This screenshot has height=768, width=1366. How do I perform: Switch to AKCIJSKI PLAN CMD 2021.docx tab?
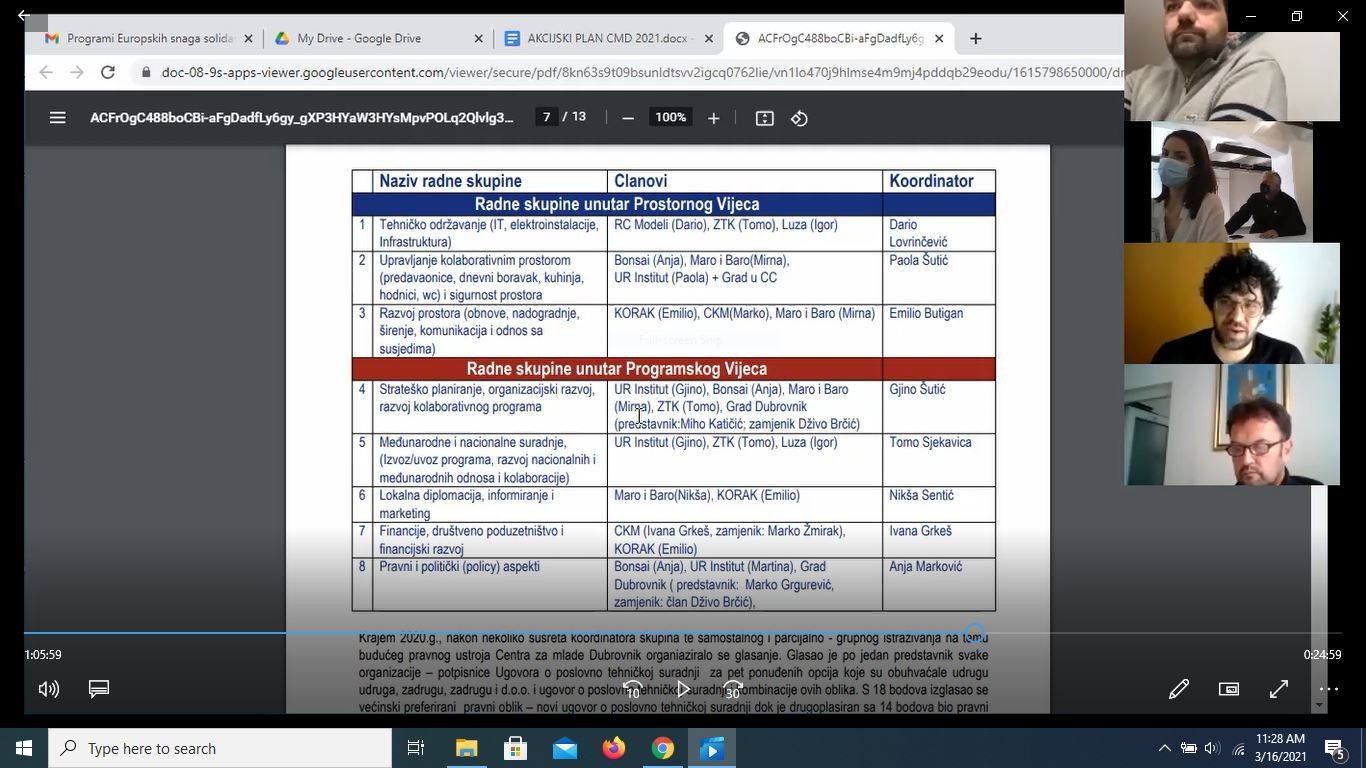607,38
